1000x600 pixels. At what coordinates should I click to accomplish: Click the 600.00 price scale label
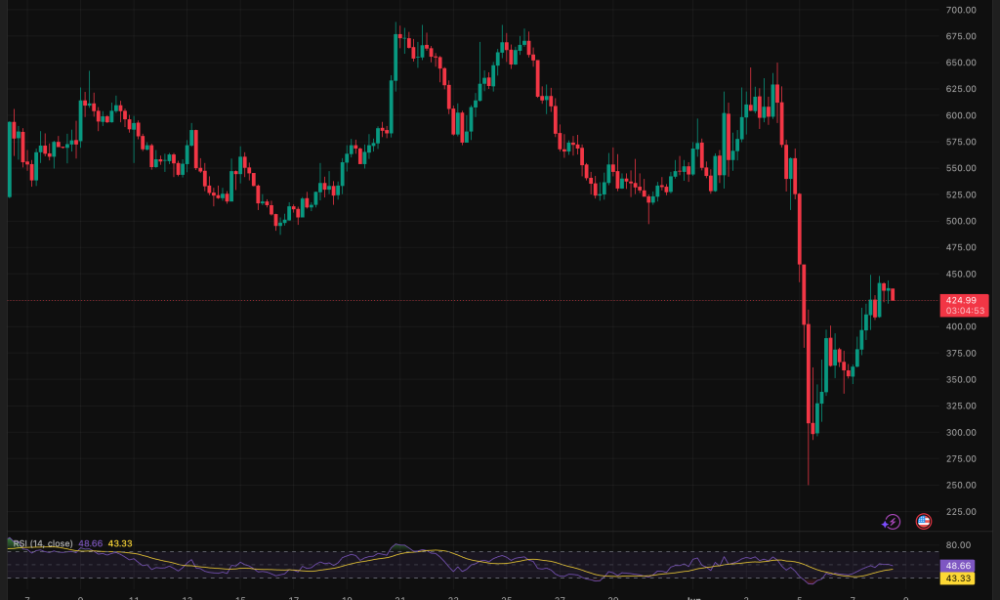(x=960, y=115)
